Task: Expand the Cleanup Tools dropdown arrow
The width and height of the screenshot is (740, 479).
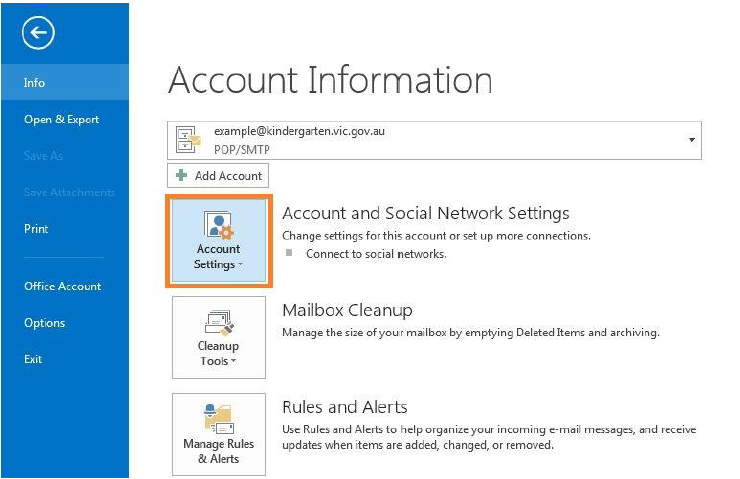Action: 234,362
